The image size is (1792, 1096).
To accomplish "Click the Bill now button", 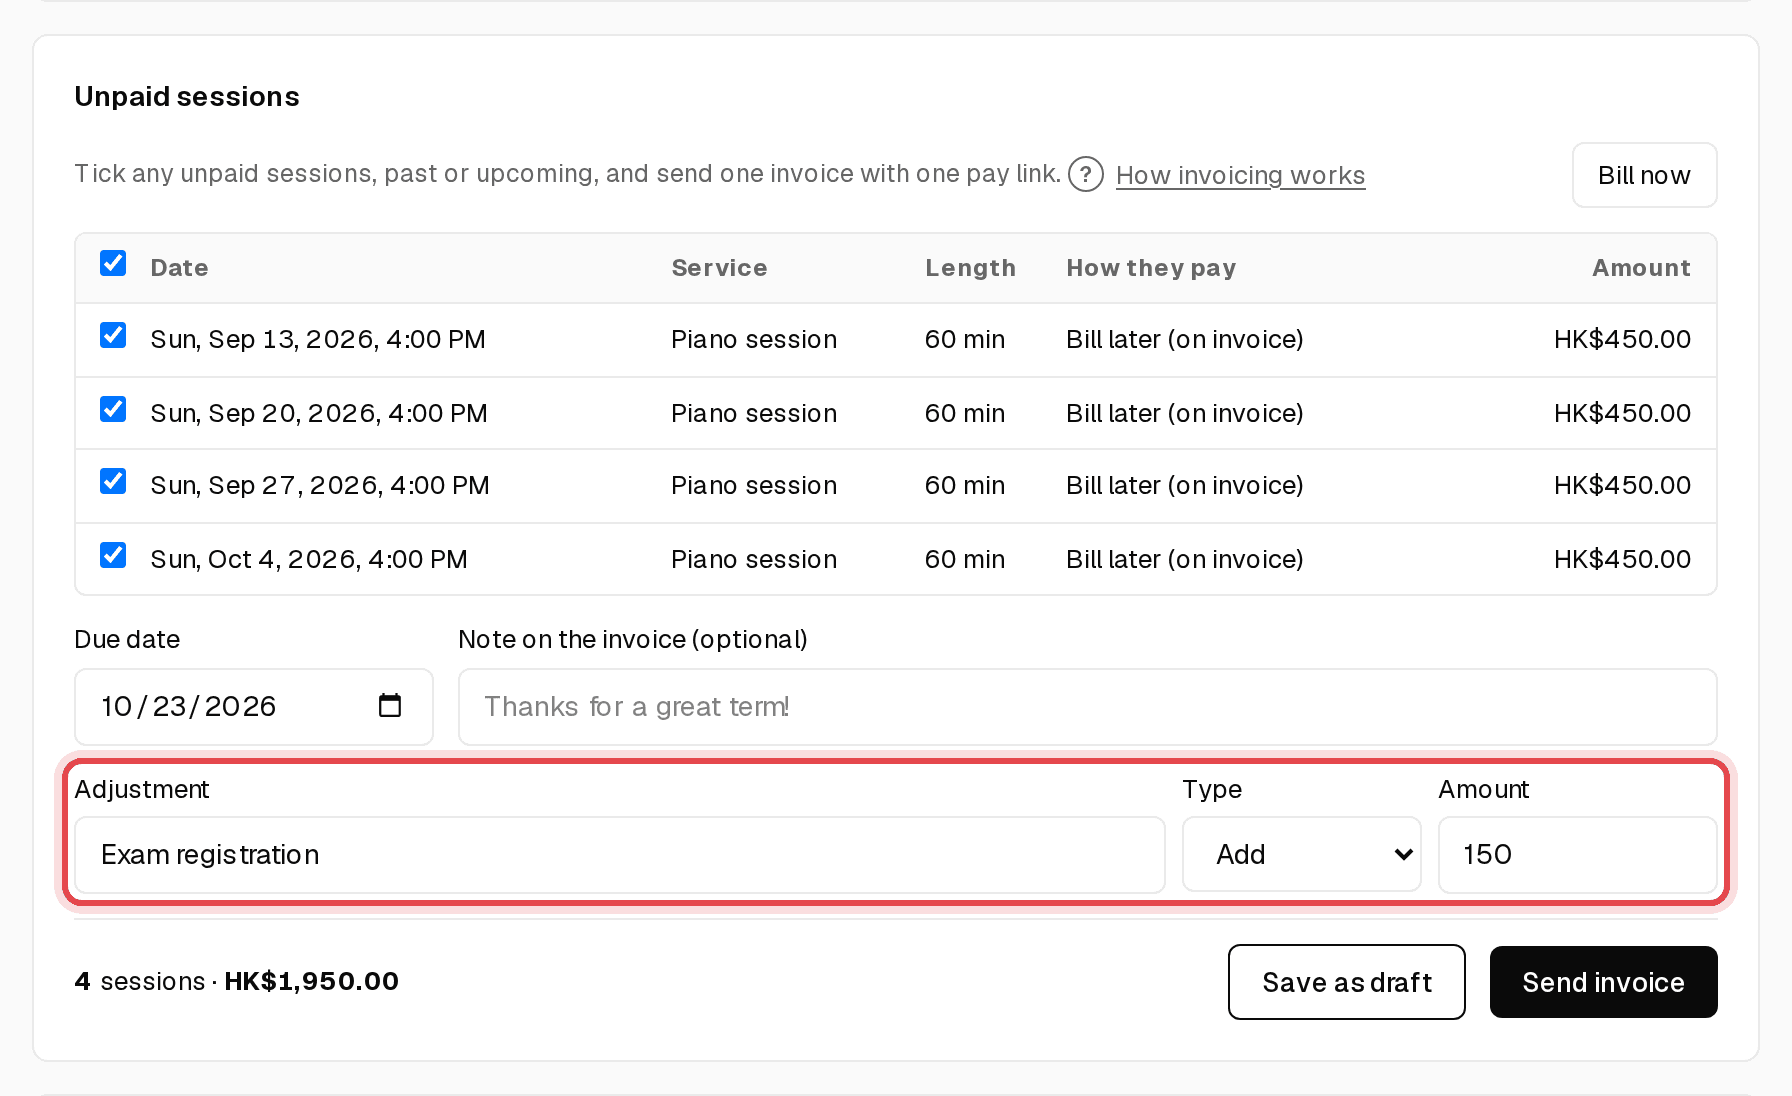I will pyautogui.click(x=1644, y=175).
